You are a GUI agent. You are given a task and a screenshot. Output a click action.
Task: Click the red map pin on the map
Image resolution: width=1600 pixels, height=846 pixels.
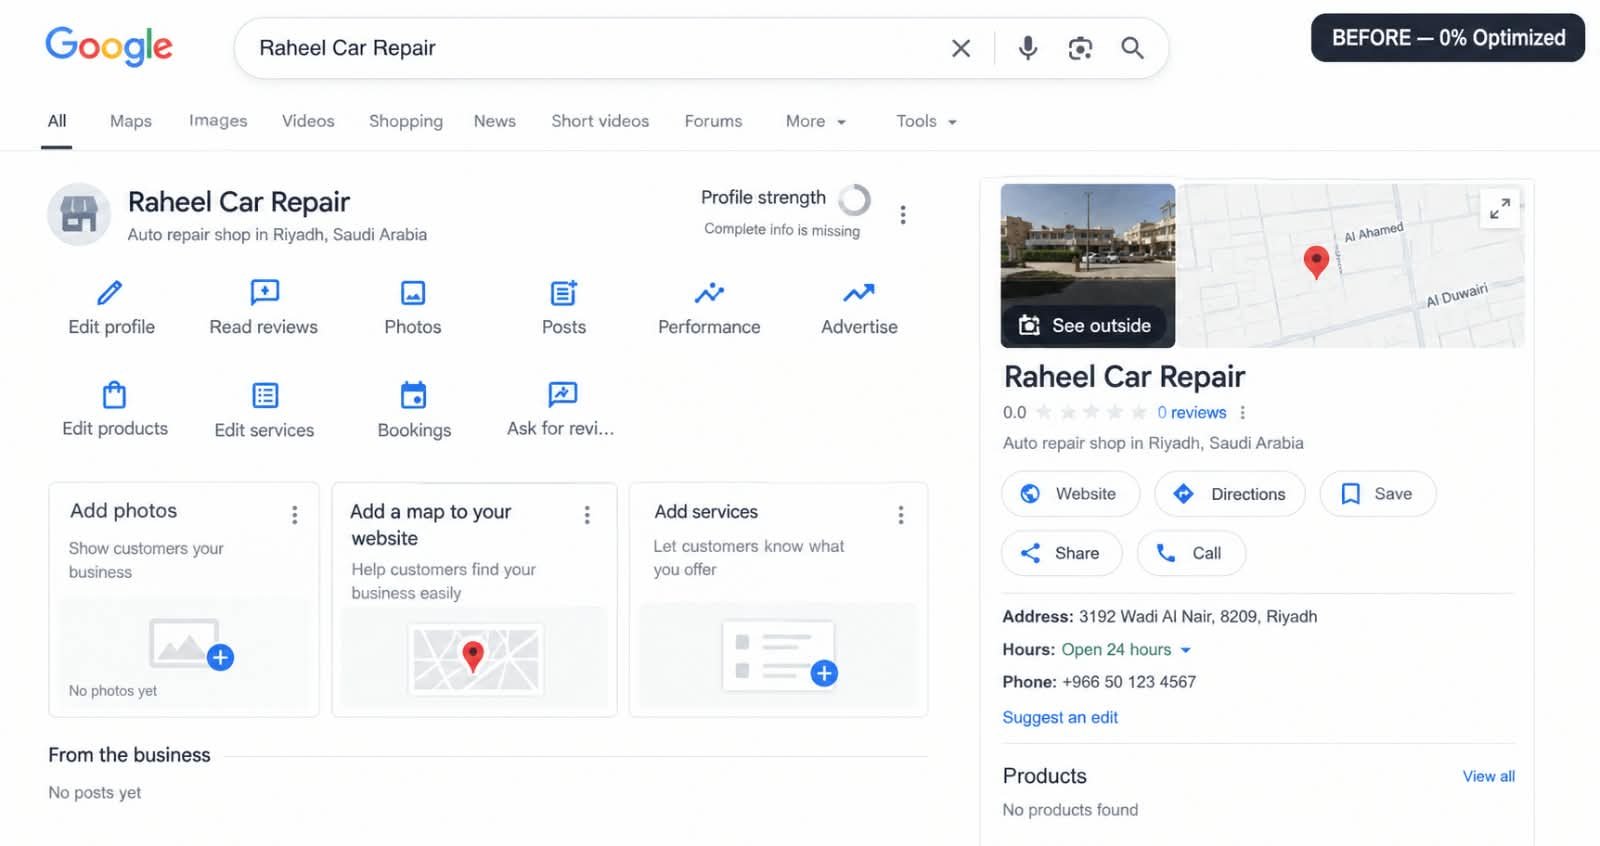(x=1316, y=262)
